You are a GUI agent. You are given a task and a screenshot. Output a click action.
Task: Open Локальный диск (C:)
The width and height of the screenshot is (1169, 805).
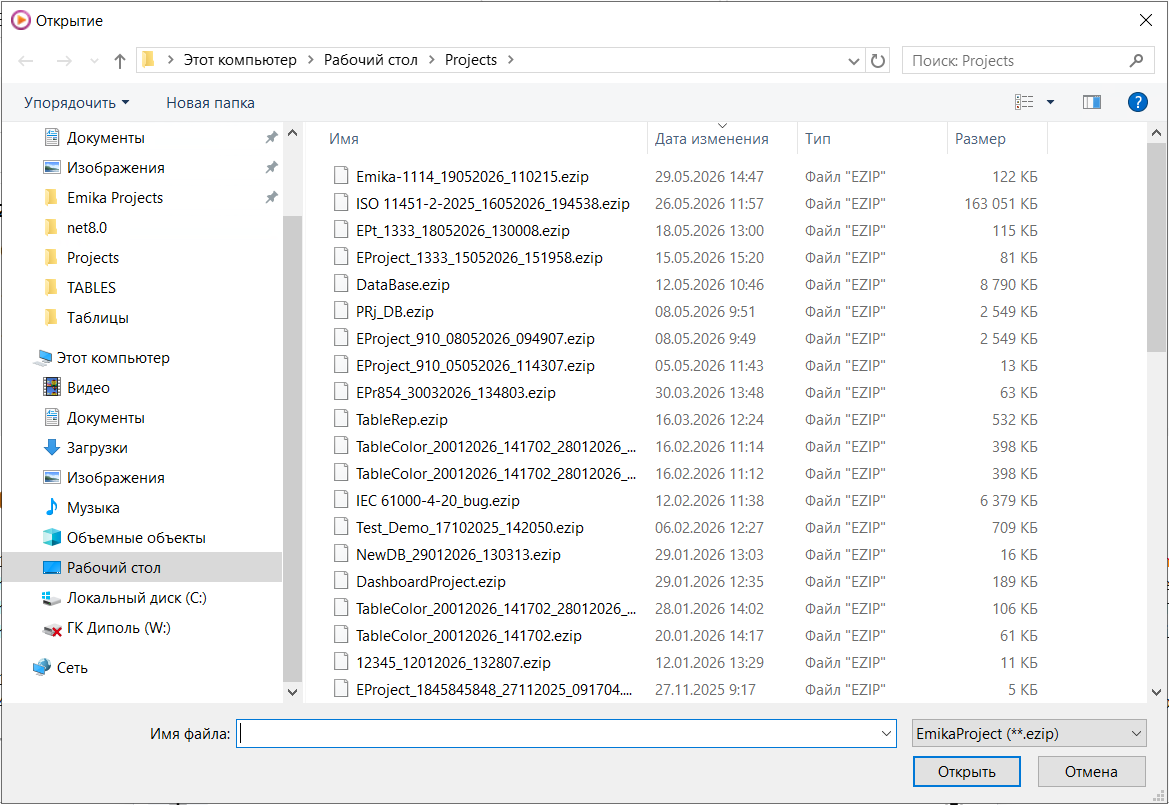point(136,598)
